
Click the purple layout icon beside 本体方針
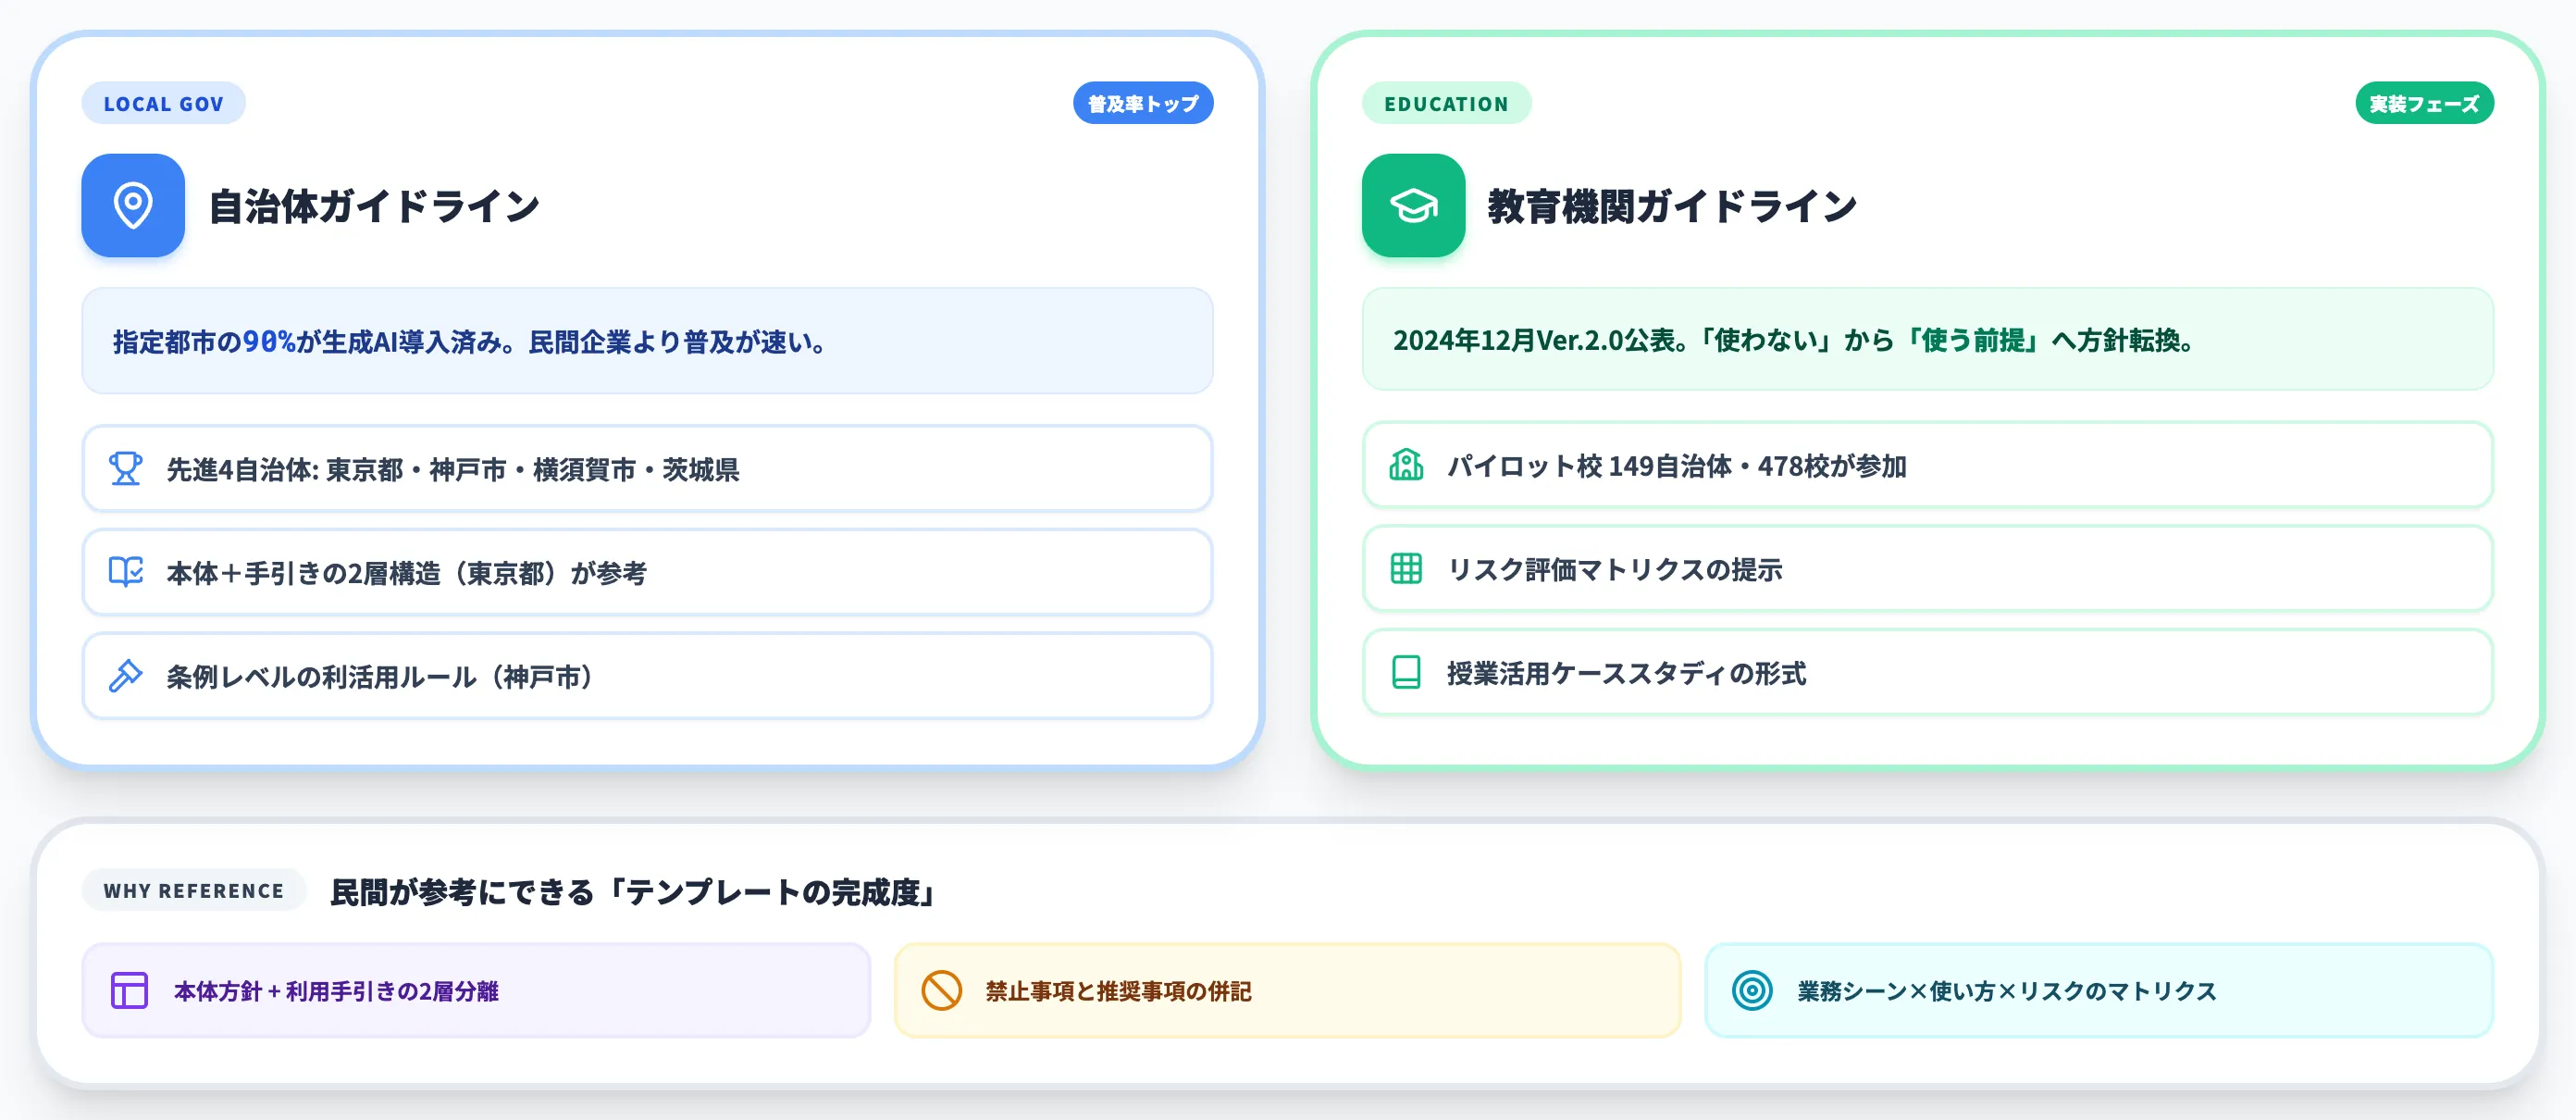[x=129, y=990]
